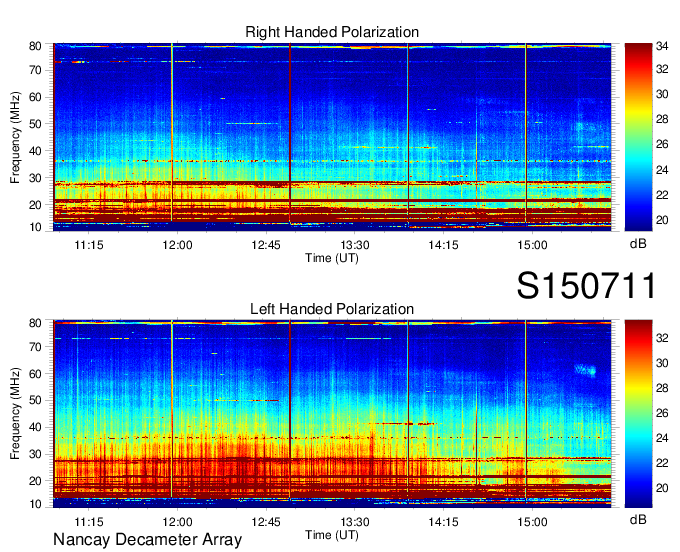Click the "Right Handed Polarization" plot title
Image resolution: width=680 pixels, height=552 pixels.
click(332, 32)
